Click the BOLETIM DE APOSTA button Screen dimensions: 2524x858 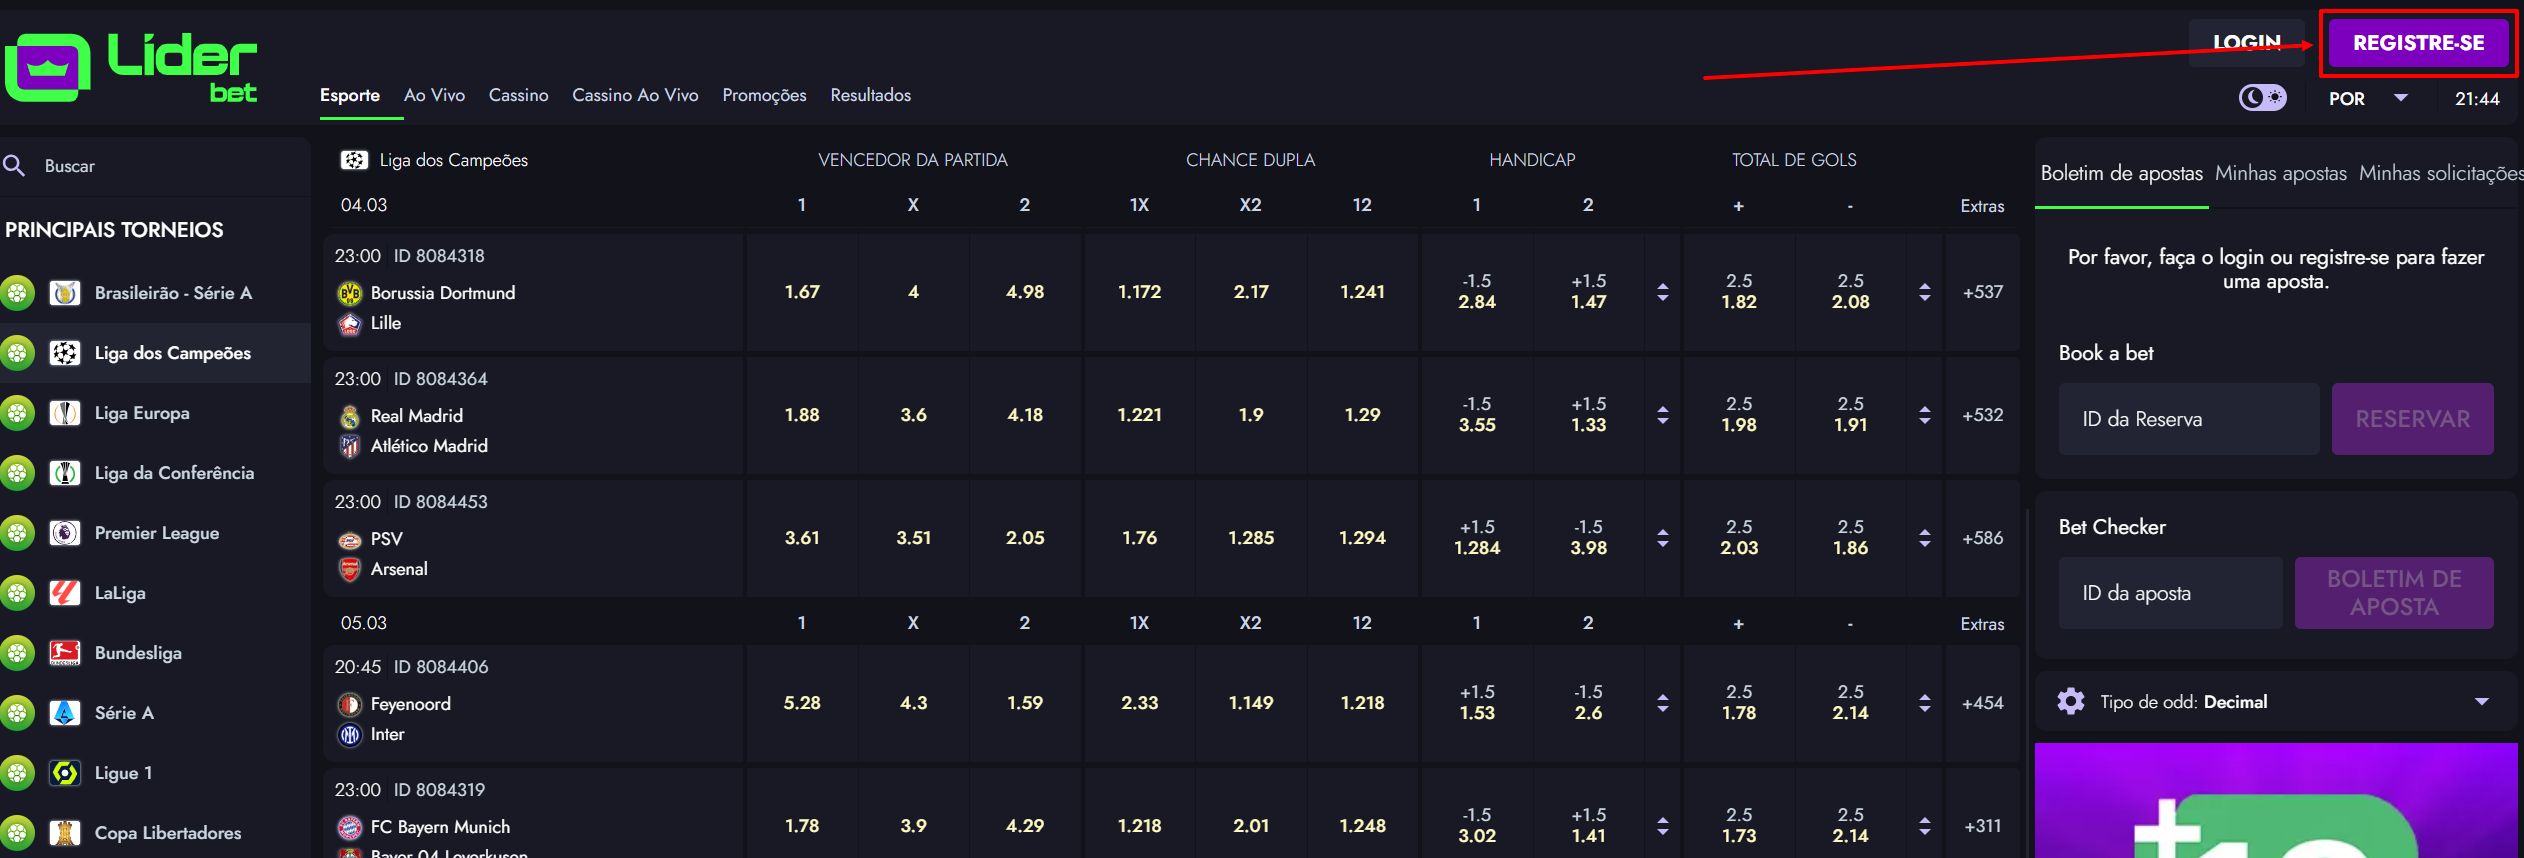point(2394,593)
